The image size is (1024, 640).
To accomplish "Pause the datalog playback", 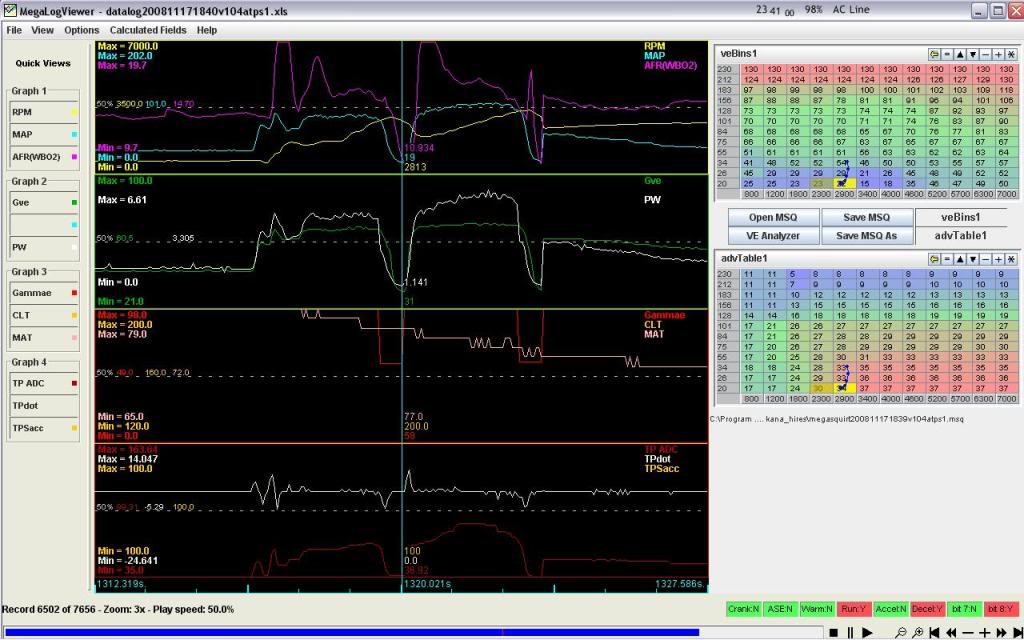I will click(851, 631).
